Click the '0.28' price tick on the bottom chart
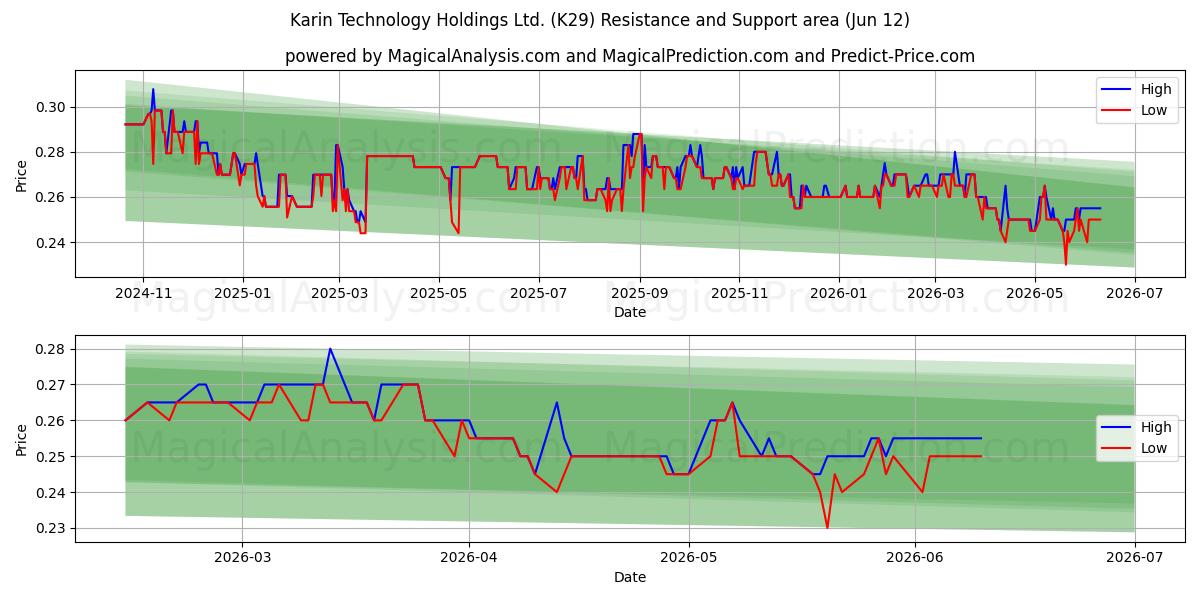This screenshot has width=1200, height=600. [51, 349]
